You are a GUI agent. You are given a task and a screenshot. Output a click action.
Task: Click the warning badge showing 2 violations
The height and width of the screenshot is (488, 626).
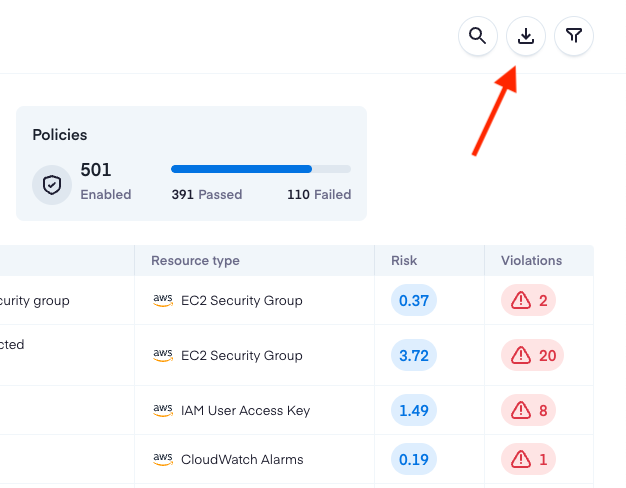coord(528,300)
